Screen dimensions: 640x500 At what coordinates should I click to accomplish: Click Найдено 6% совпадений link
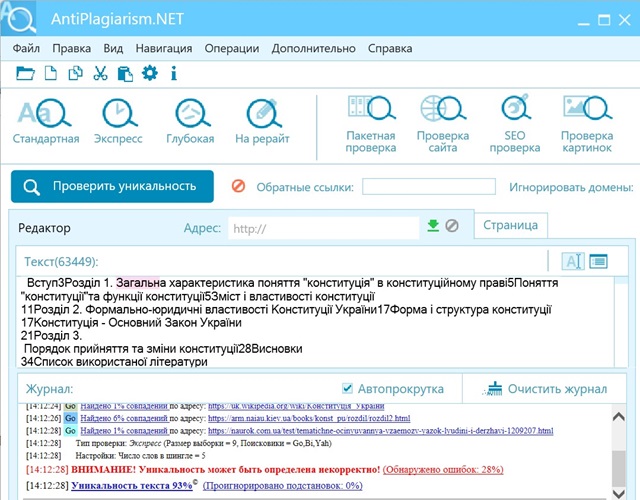[124, 418]
